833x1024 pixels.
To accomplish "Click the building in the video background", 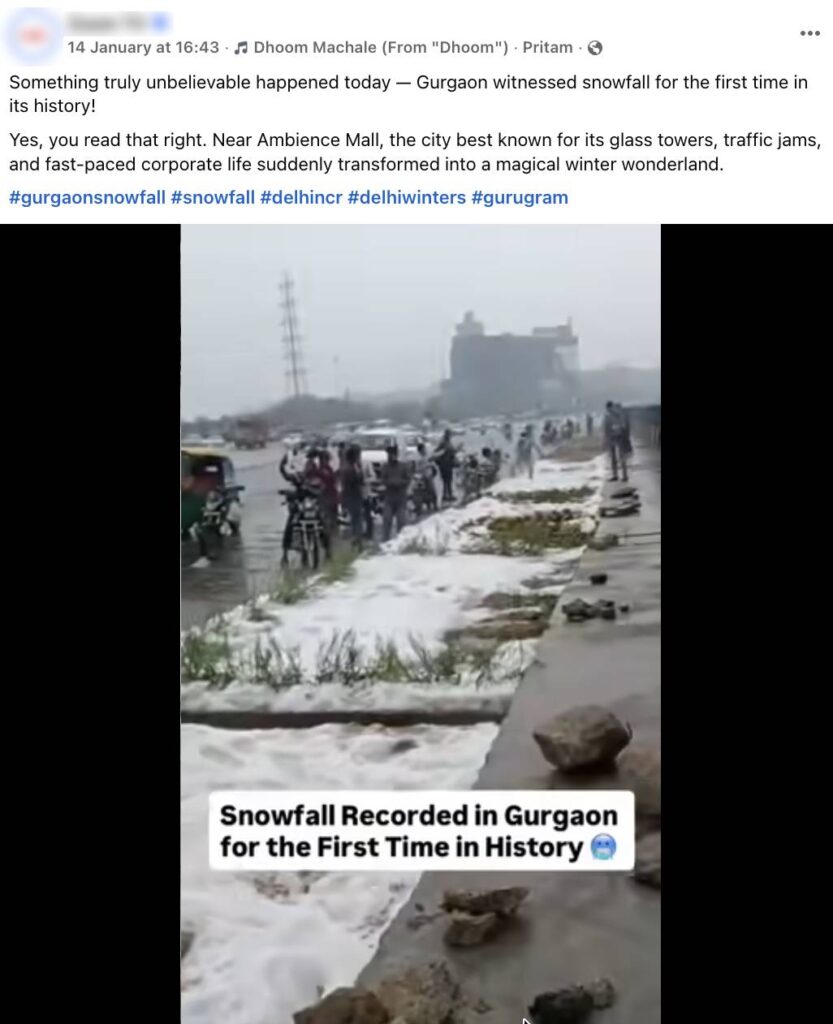I will pos(512,361).
